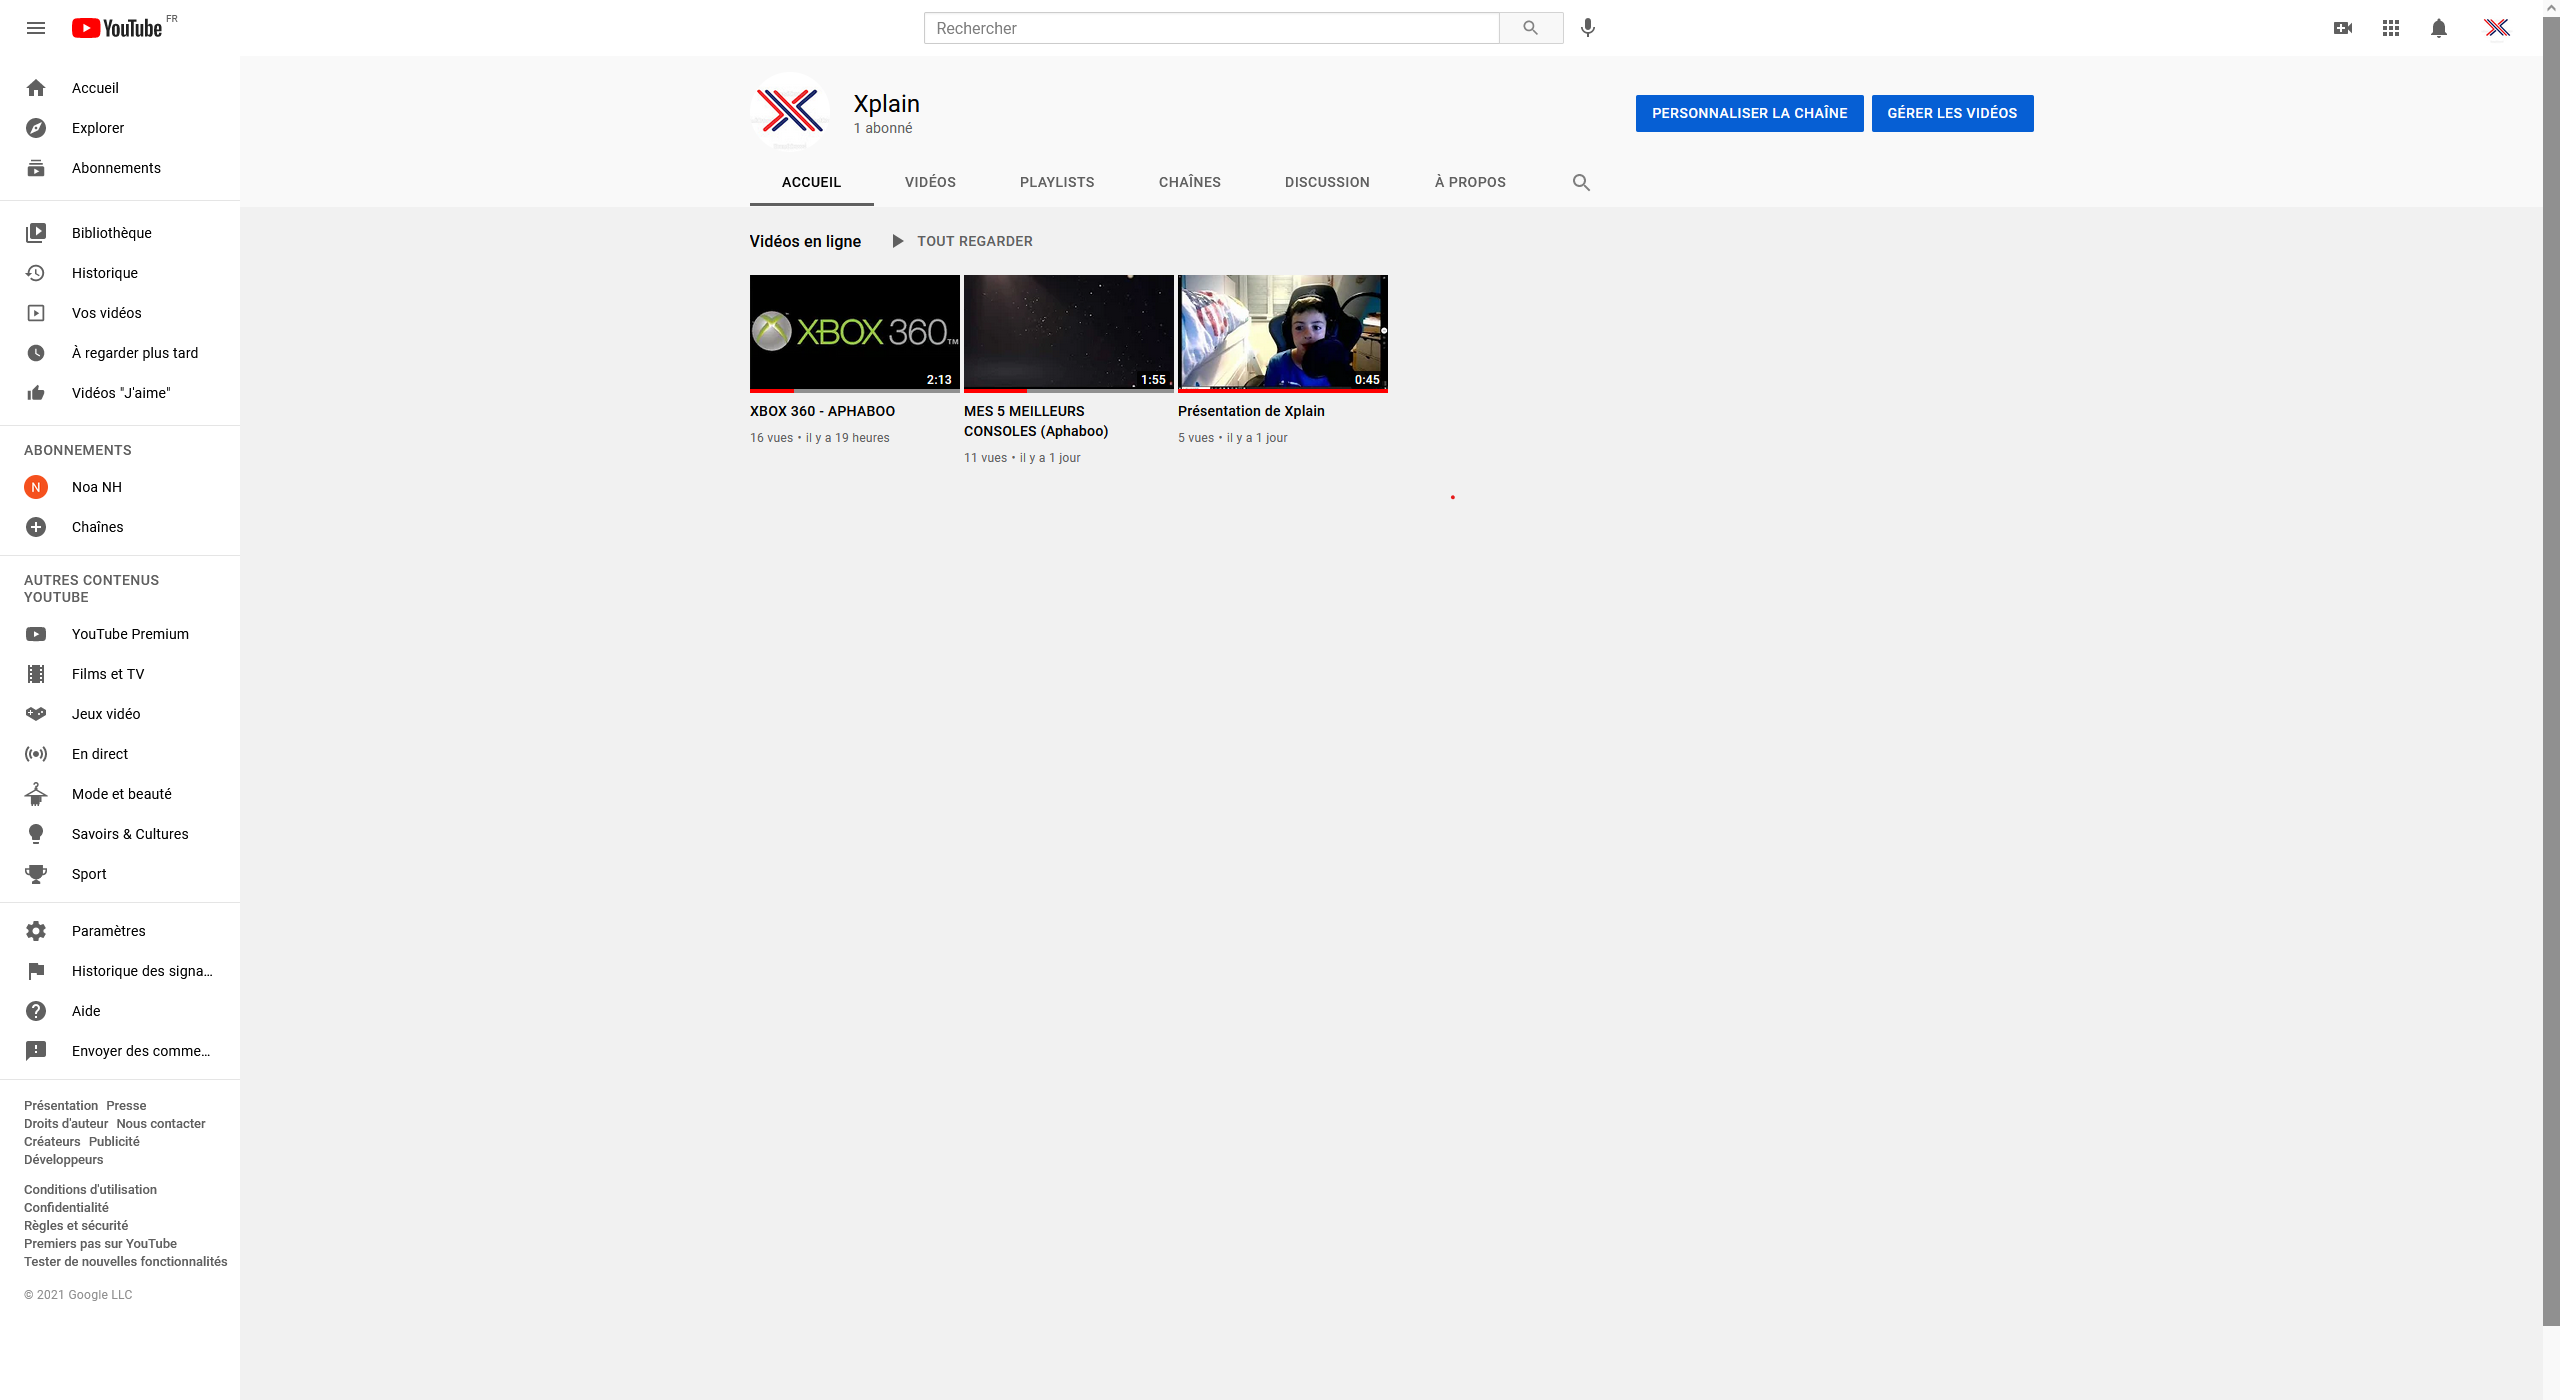Click Confidentialité footer link

point(66,1208)
